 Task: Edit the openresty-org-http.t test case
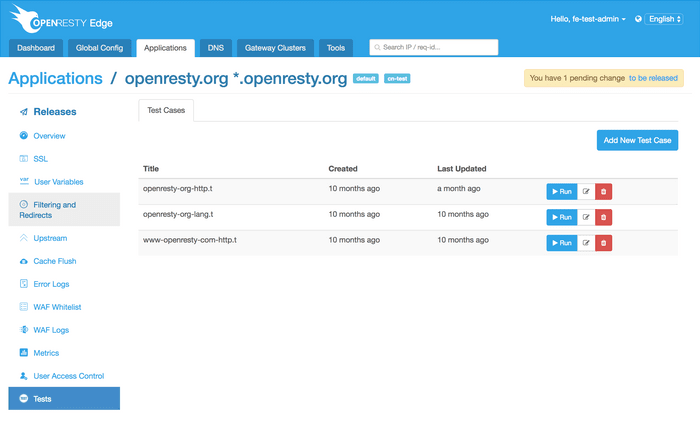click(586, 192)
